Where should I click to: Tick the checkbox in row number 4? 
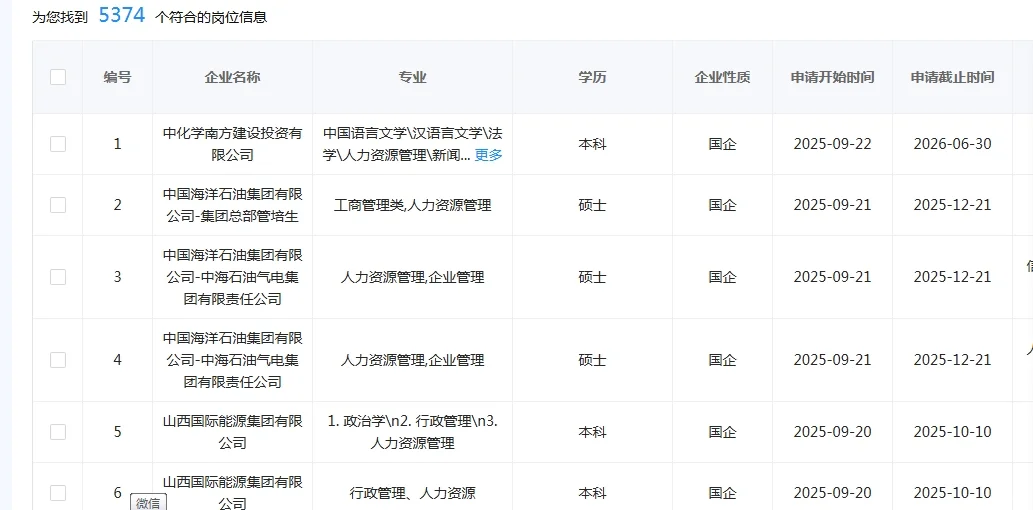click(x=58, y=360)
